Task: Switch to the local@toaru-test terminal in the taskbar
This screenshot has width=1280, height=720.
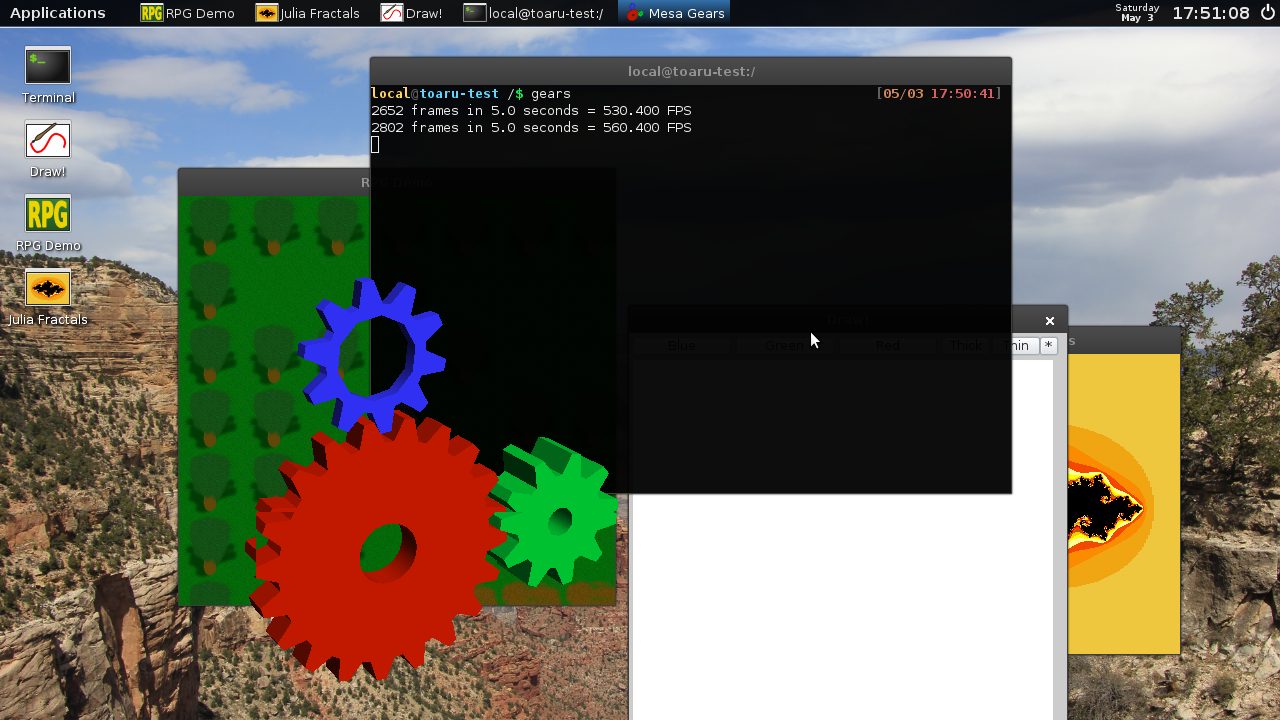Action: tap(533, 13)
